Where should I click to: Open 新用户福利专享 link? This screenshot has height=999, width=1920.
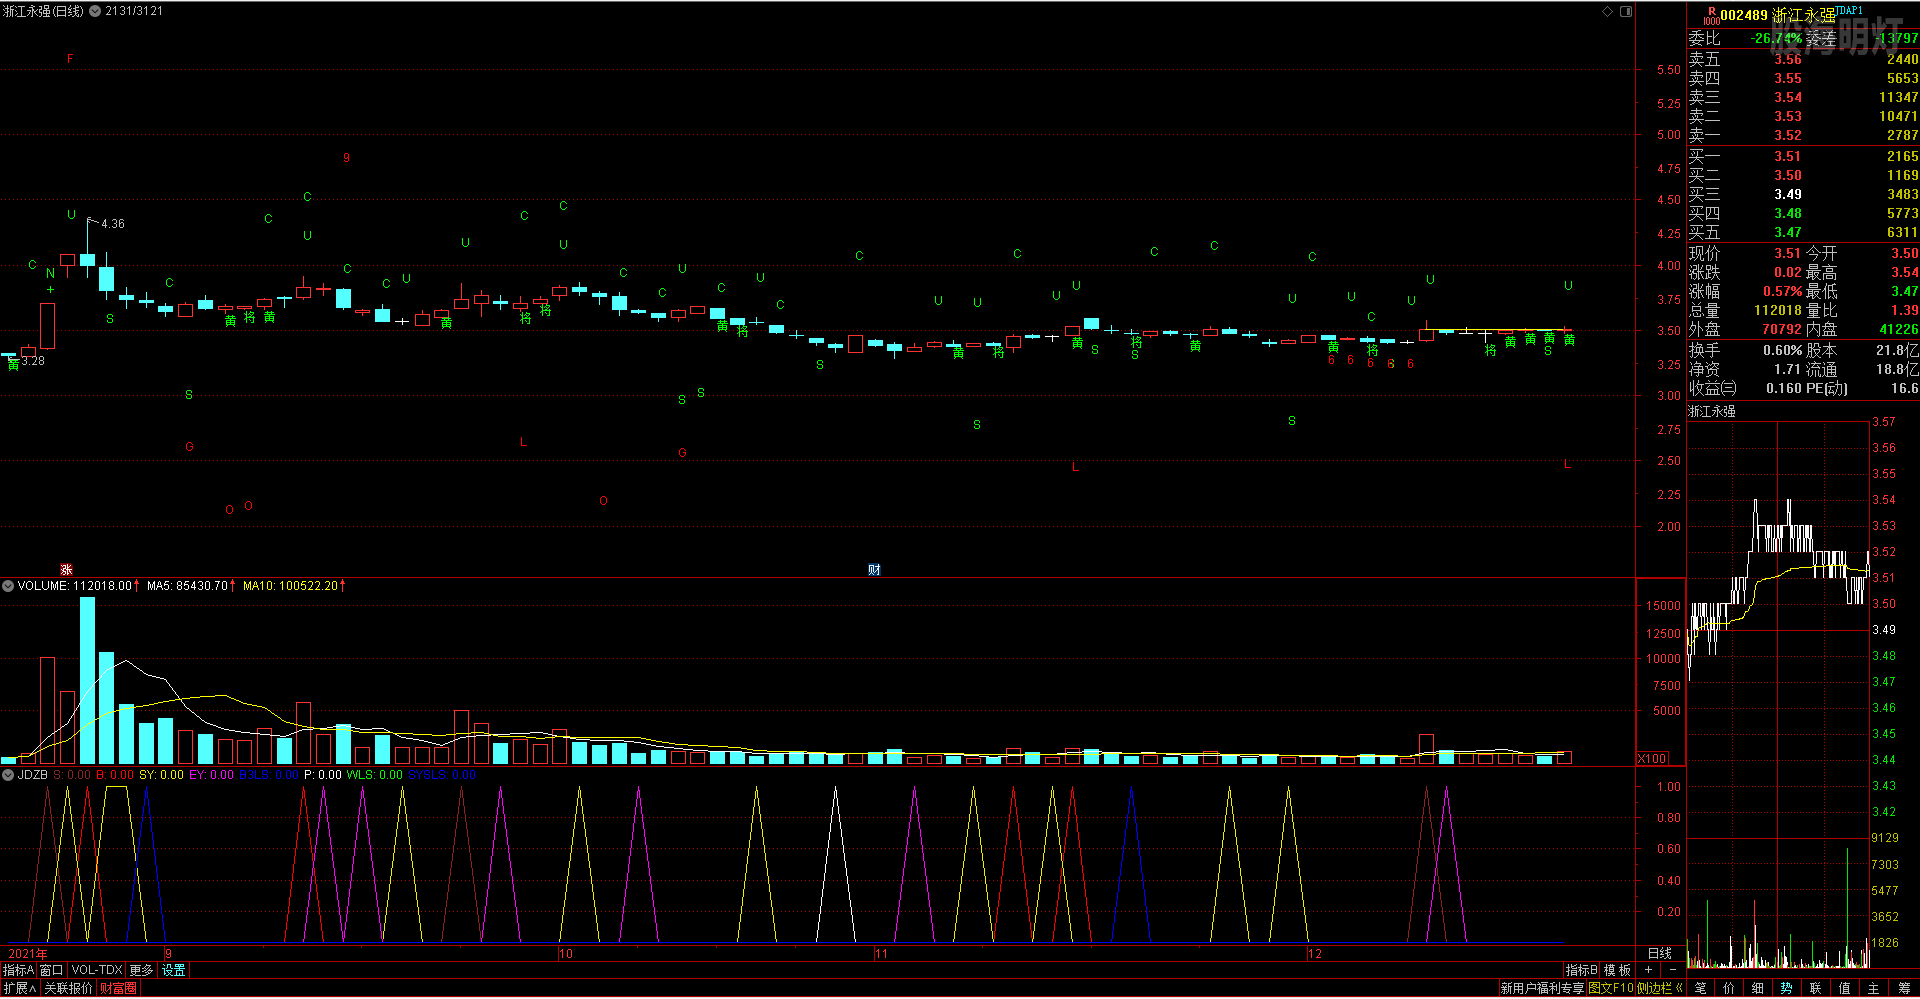(x=1542, y=988)
